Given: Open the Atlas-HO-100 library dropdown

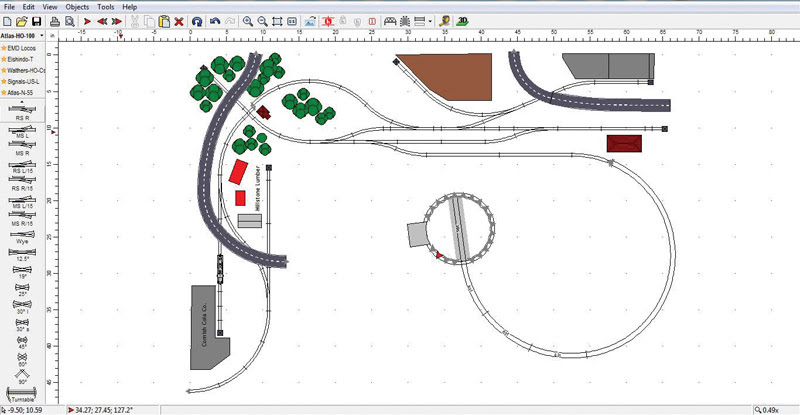Looking at the screenshot, I should click(x=27, y=36).
